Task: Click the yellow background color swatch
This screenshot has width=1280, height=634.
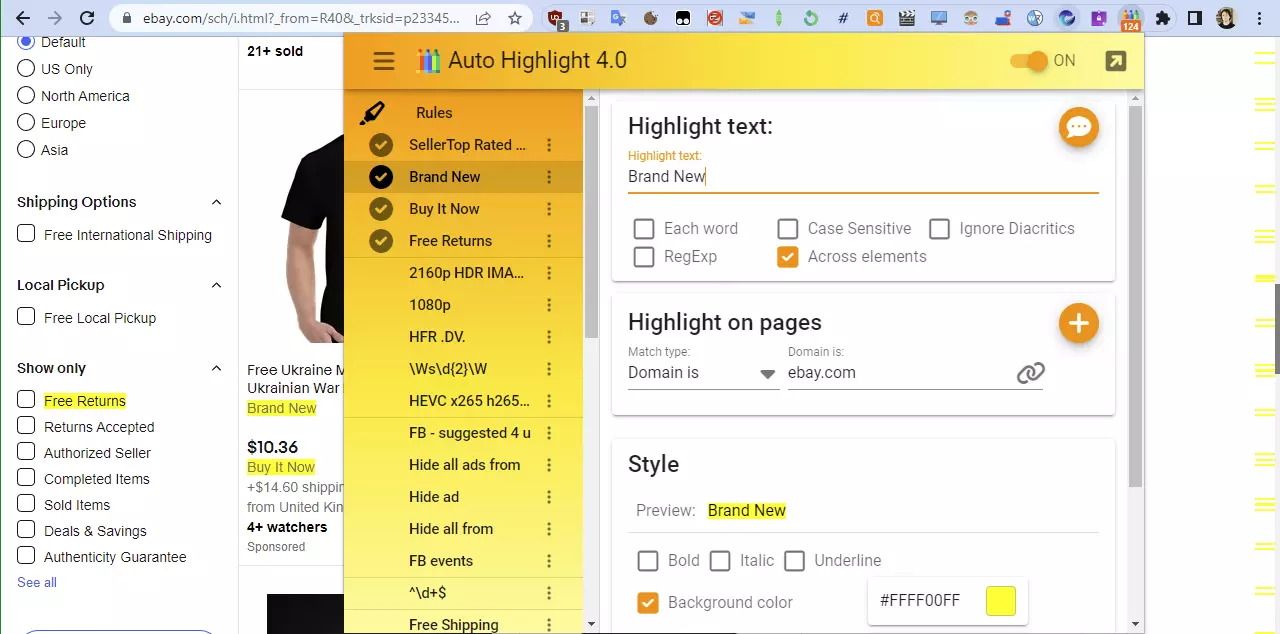Action: coord(1001,601)
